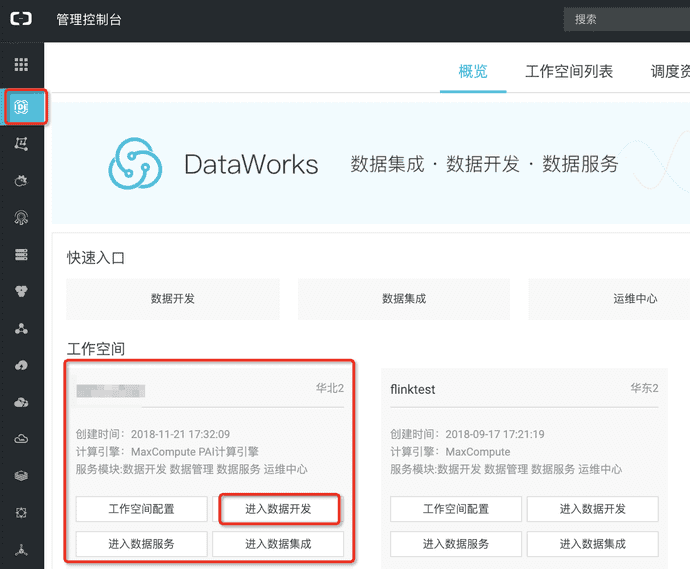
Task: Open the 数据开发 quick entry
Action: 172,299
